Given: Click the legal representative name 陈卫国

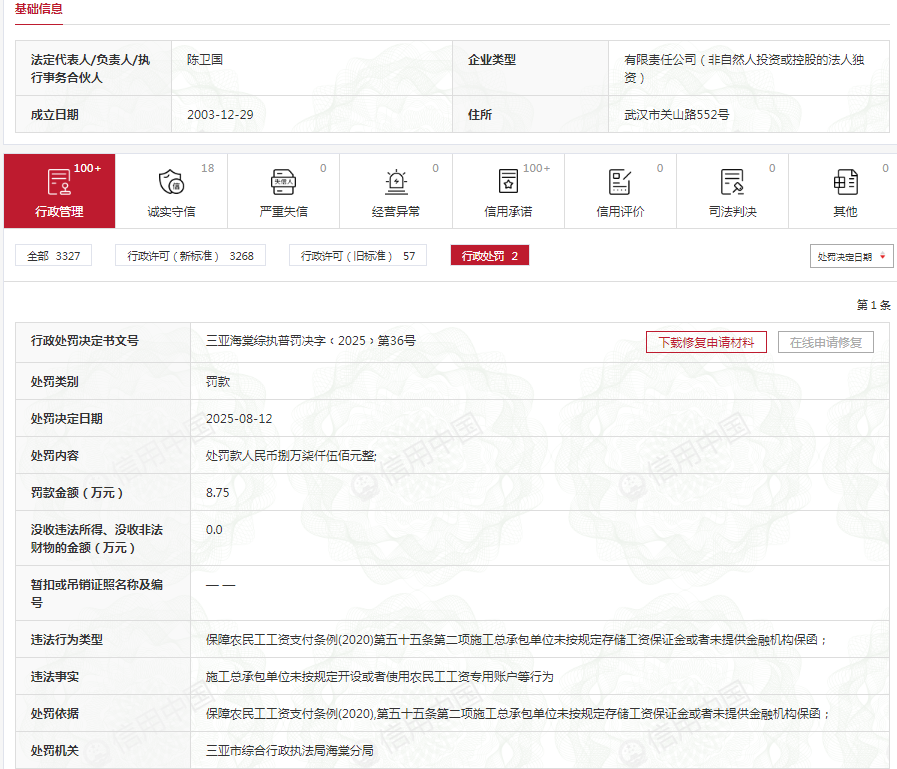Looking at the screenshot, I should click(x=205, y=60).
